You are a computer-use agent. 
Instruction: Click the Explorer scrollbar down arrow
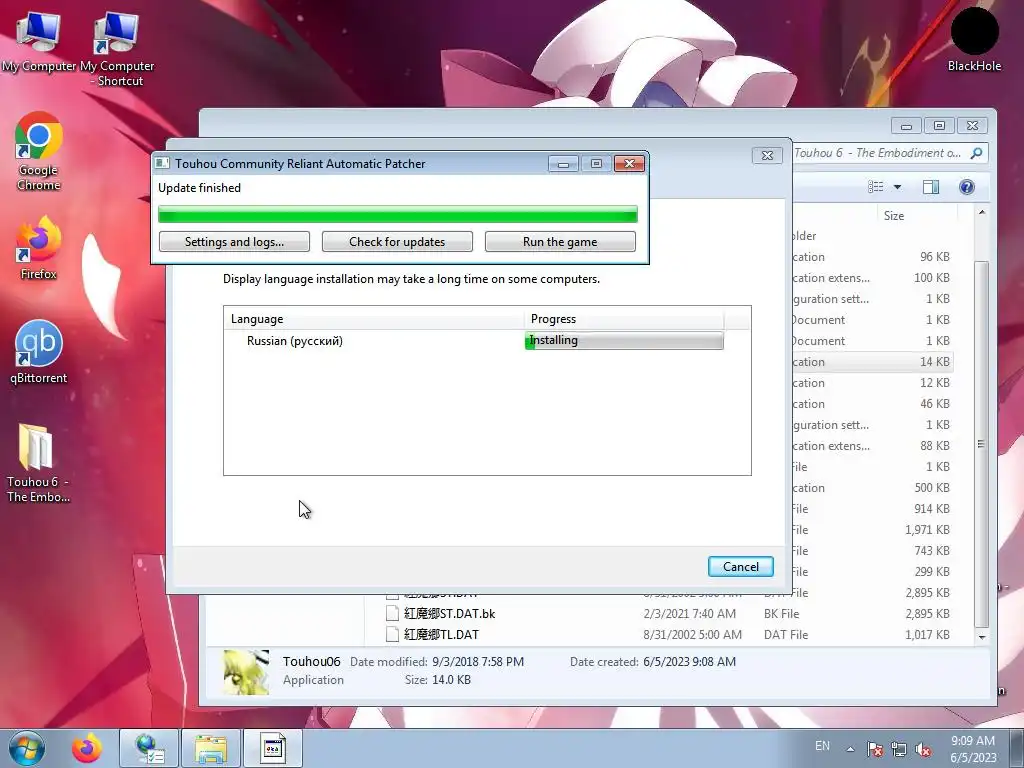(x=982, y=637)
